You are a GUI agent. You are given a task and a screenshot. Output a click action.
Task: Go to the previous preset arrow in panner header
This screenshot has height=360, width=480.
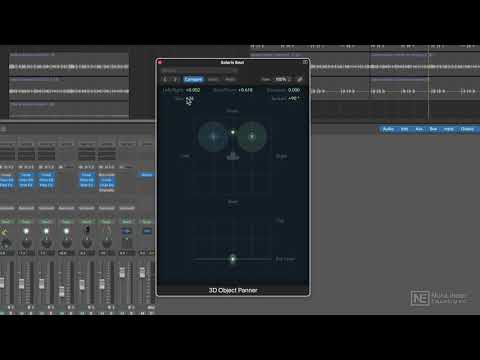pos(165,79)
